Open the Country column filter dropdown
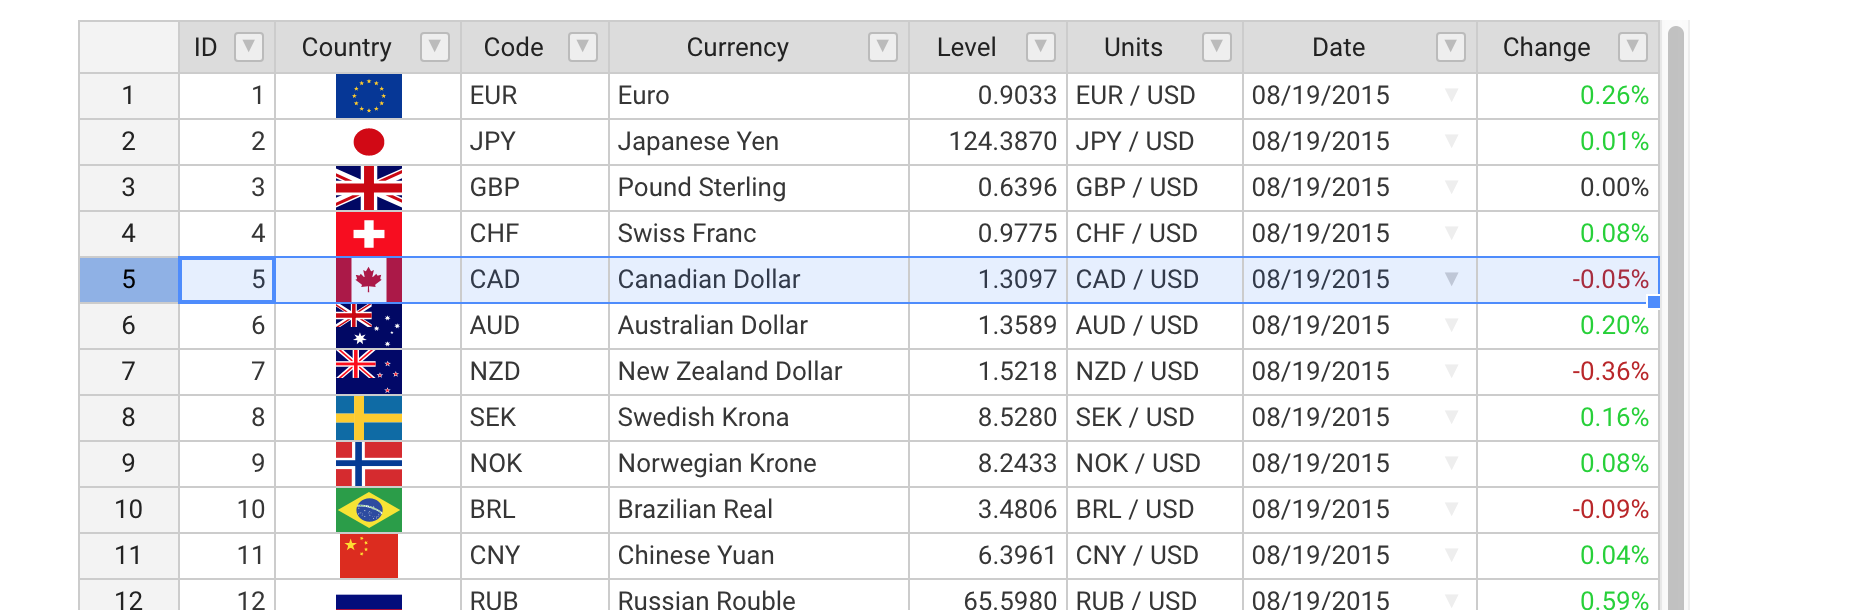 [434, 47]
